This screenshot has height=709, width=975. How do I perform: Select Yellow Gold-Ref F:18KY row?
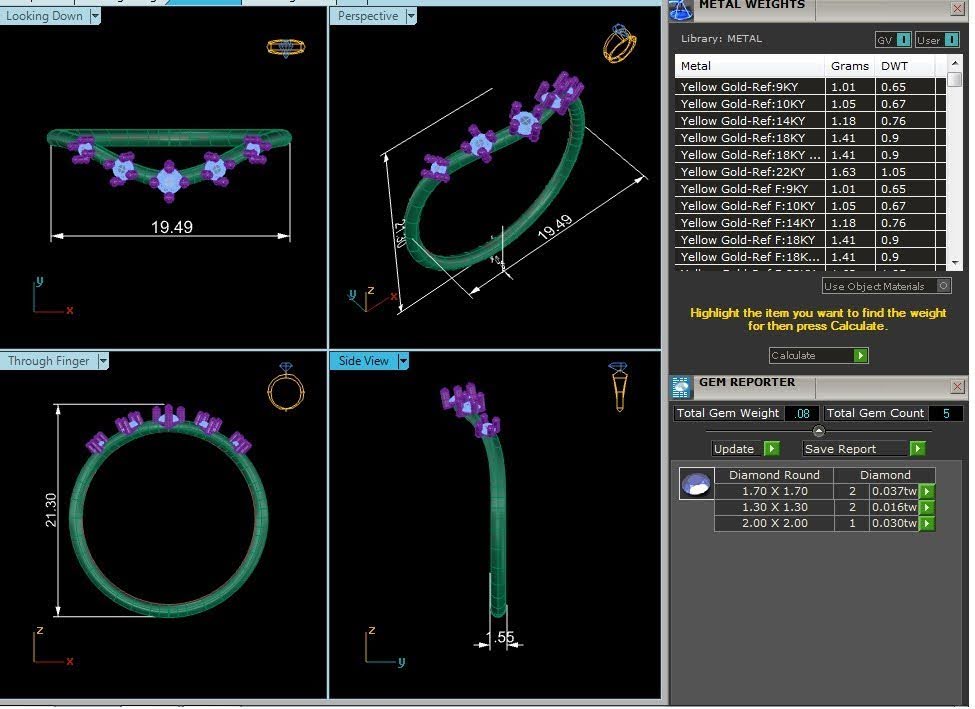(810, 240)
